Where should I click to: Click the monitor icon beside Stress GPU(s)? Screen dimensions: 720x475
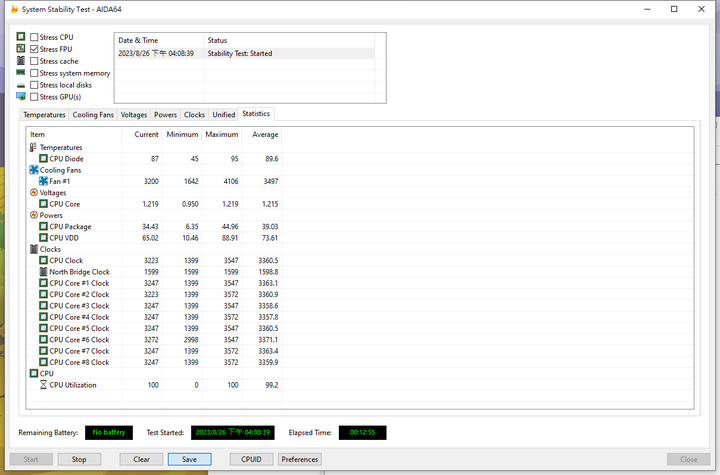tap(21, 96)
